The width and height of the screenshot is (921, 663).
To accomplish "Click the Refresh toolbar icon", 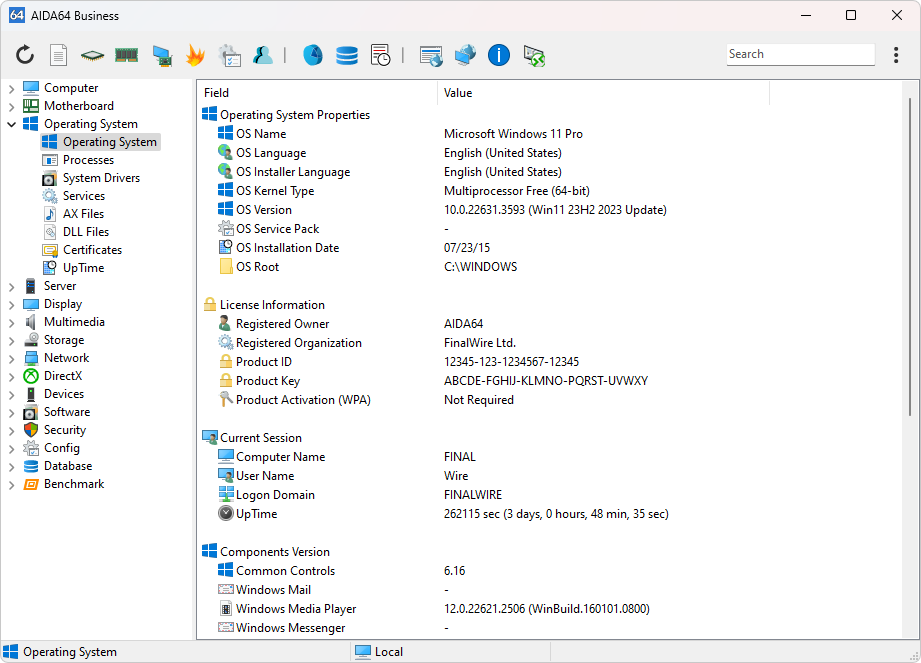I will pyautogui.click(x=25, y=55).
